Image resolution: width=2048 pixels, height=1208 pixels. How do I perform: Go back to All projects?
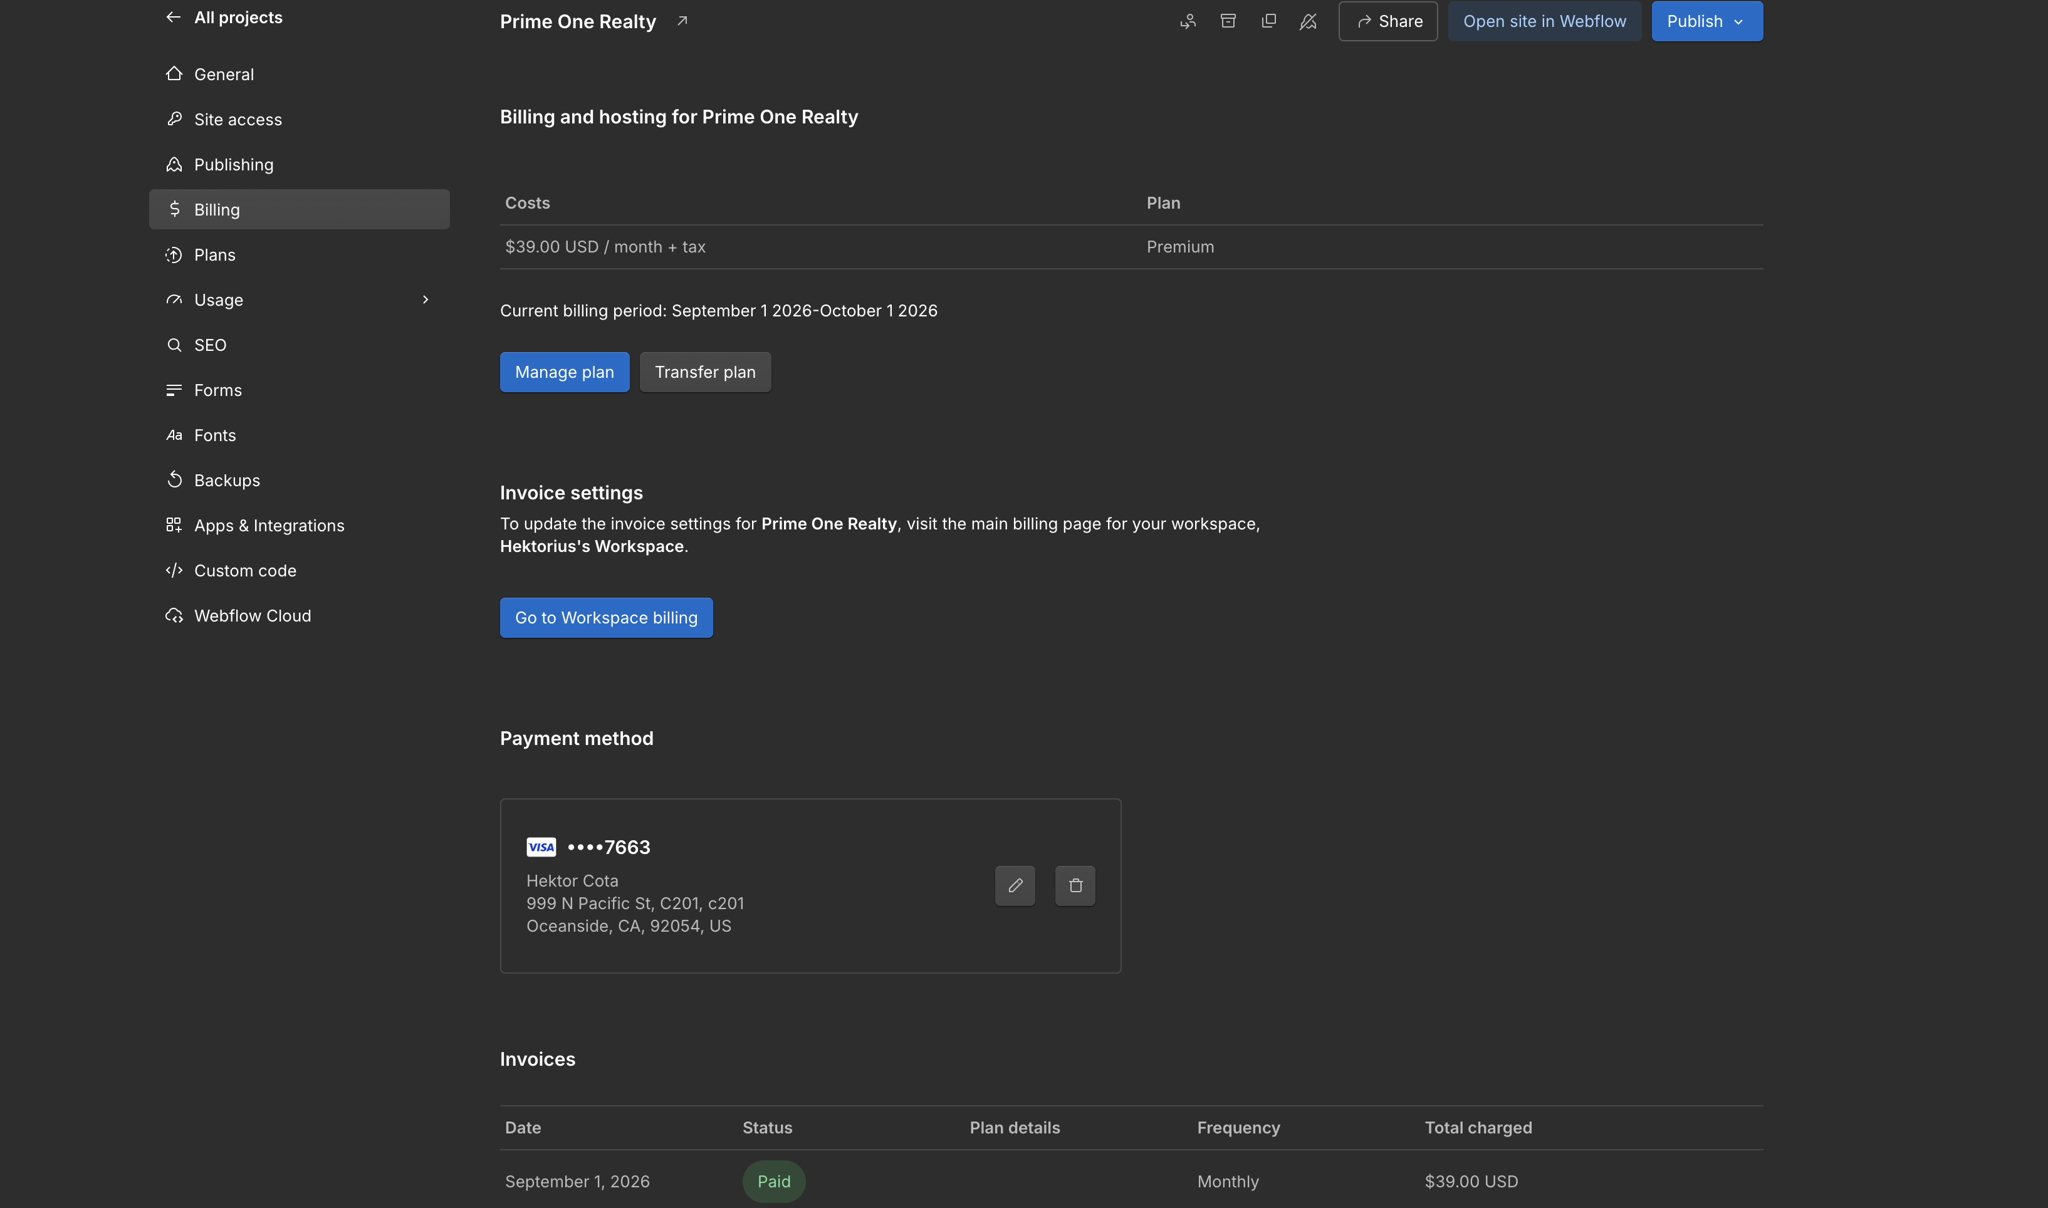point(224,17)
